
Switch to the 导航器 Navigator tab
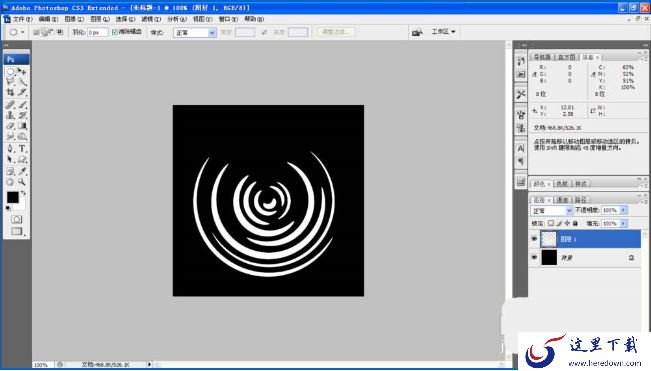(x=542, y=57)
